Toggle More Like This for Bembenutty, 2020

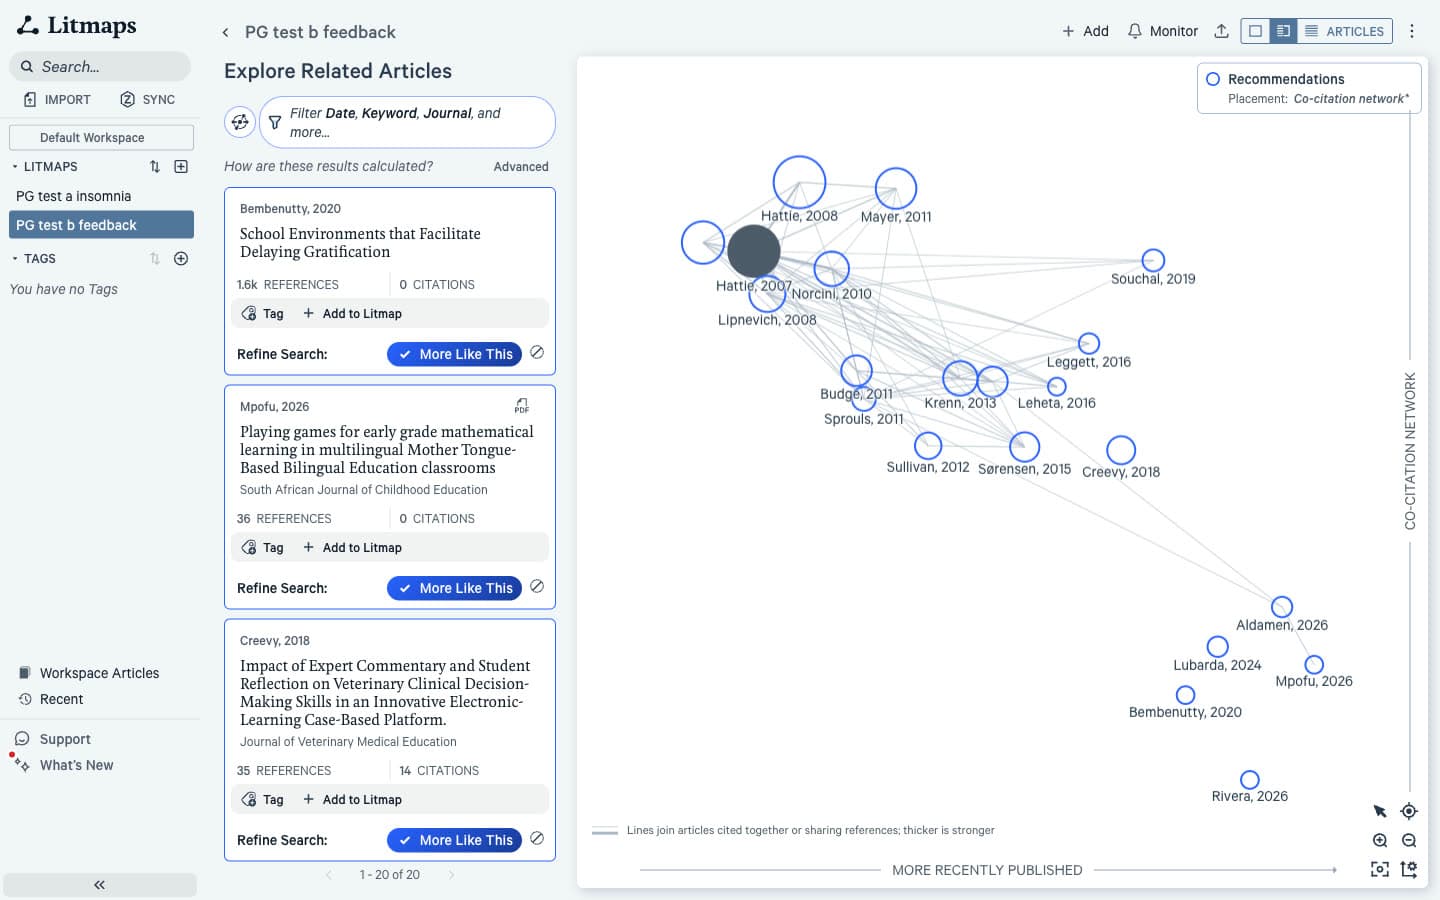click(455, 354)
